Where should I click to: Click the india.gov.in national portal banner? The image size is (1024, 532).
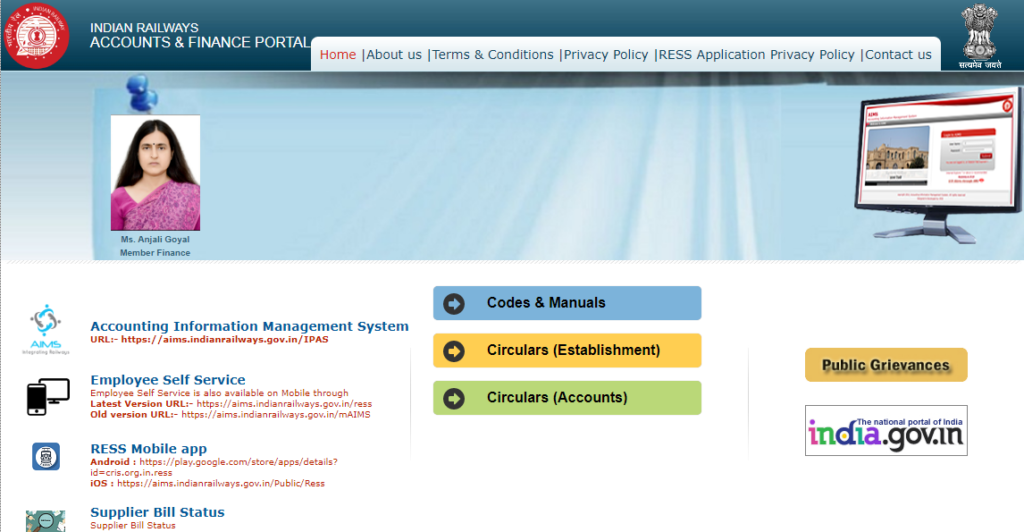(x=886, y=431)
